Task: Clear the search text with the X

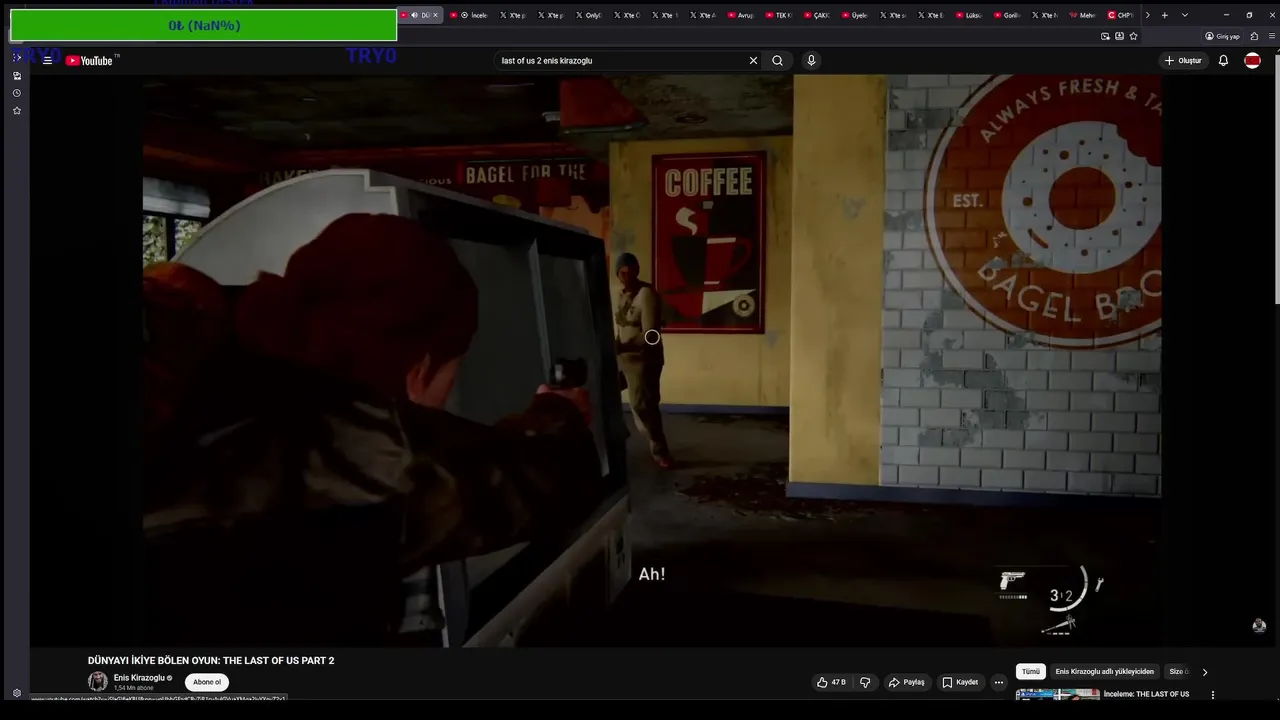Action: [753, 61]
